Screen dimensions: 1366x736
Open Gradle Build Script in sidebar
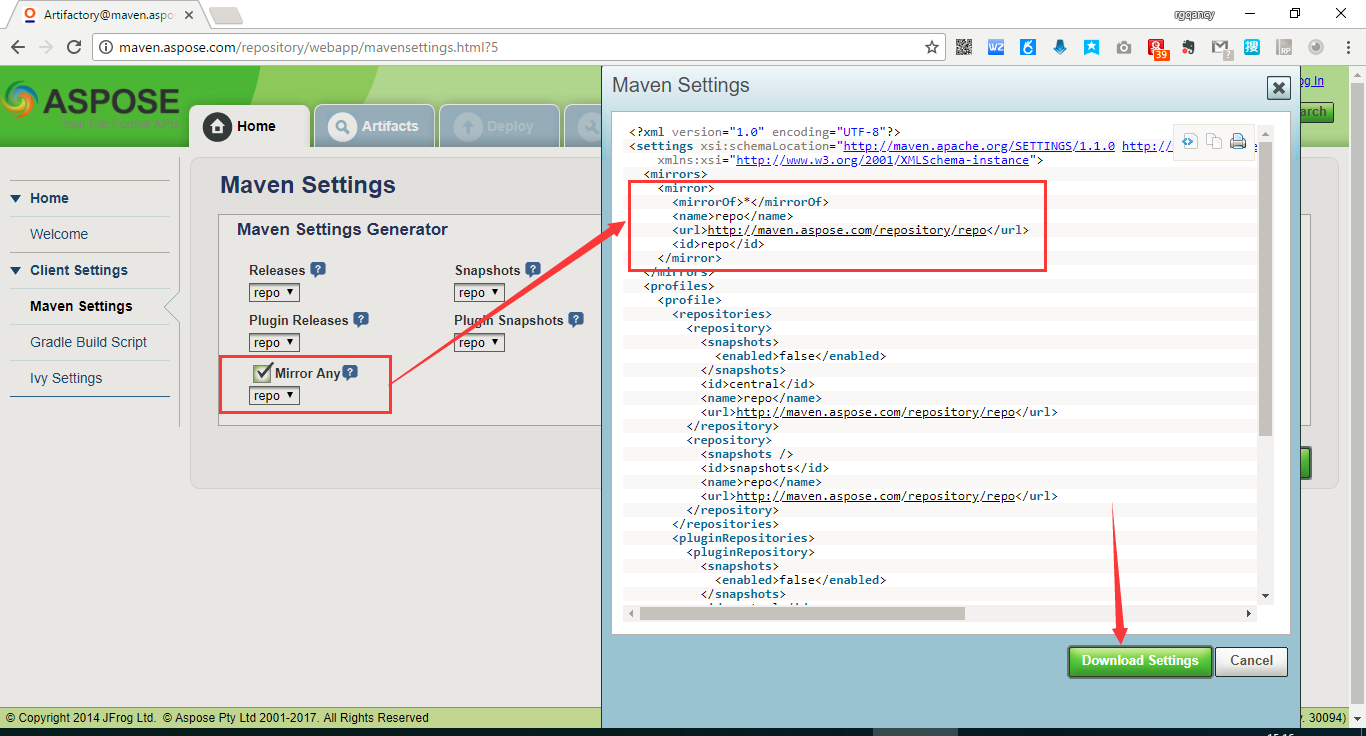(x=88, y=342)
